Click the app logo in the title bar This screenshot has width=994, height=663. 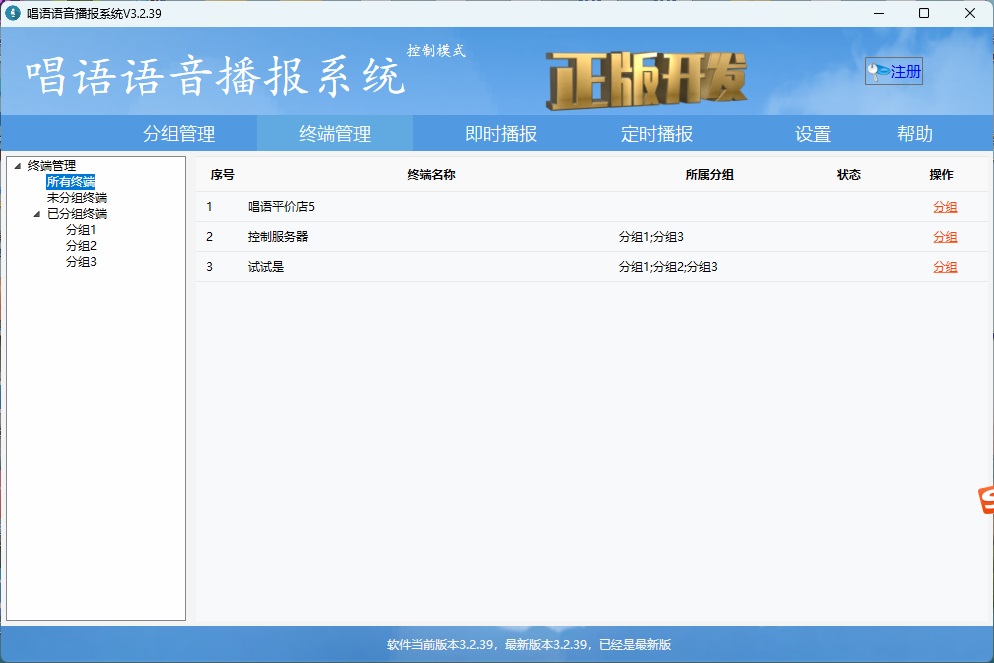click(13, 13)
